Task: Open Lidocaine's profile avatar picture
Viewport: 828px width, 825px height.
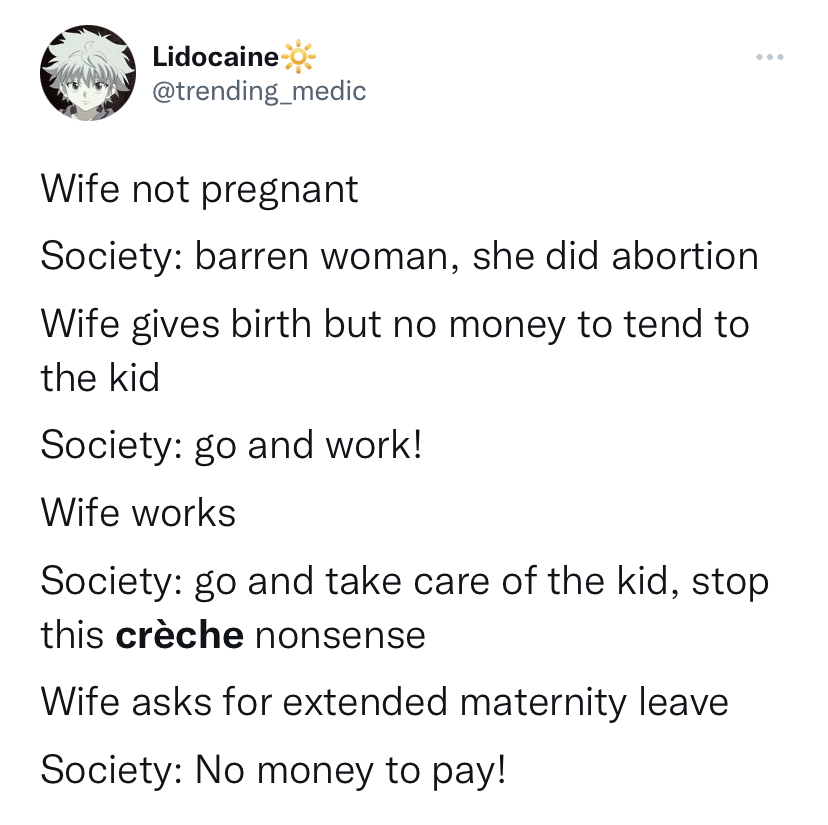Action: (x=87, y=74)
